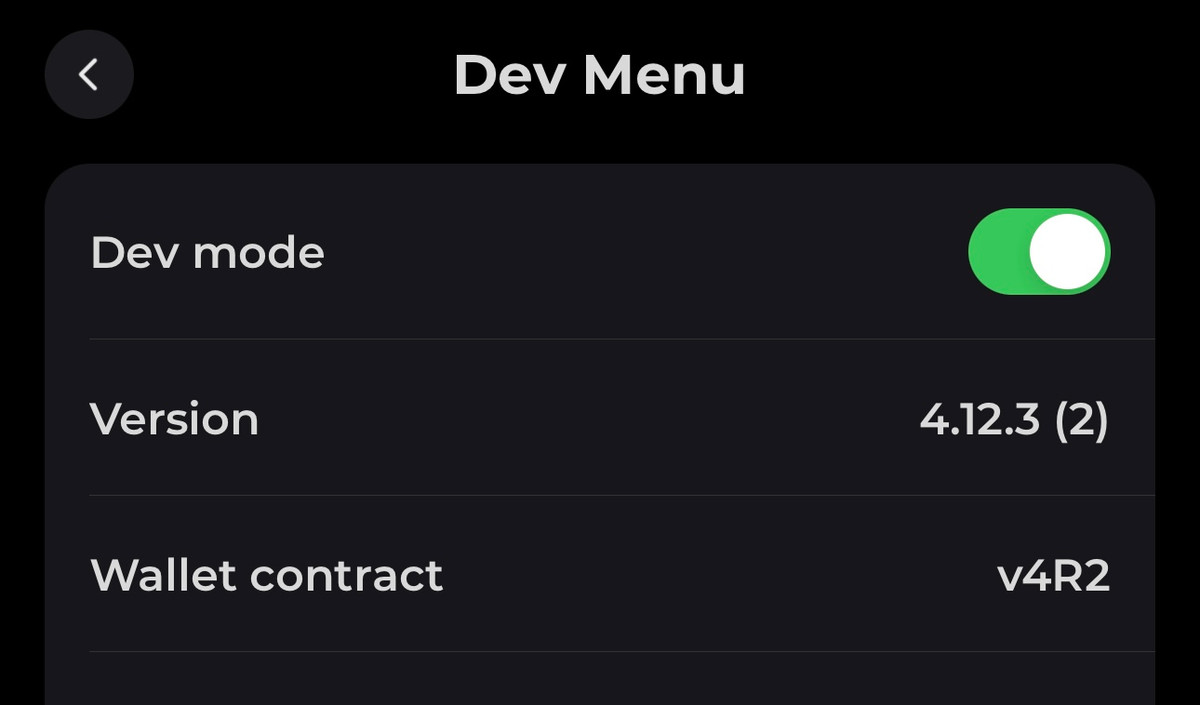Image resolution: width=1200 pixels, height=705 pixels.
Task: Click the word mode in Dev mode row
Action: (x=258, y=253)
